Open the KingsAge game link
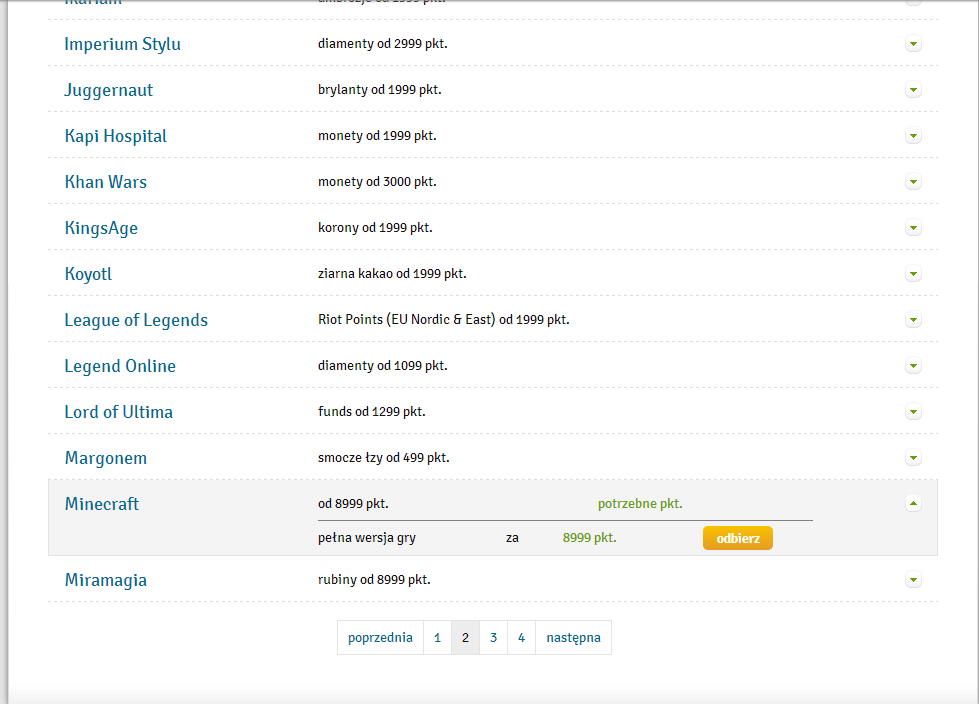Viewport: 979px width, 704px height. pos(101,228)
